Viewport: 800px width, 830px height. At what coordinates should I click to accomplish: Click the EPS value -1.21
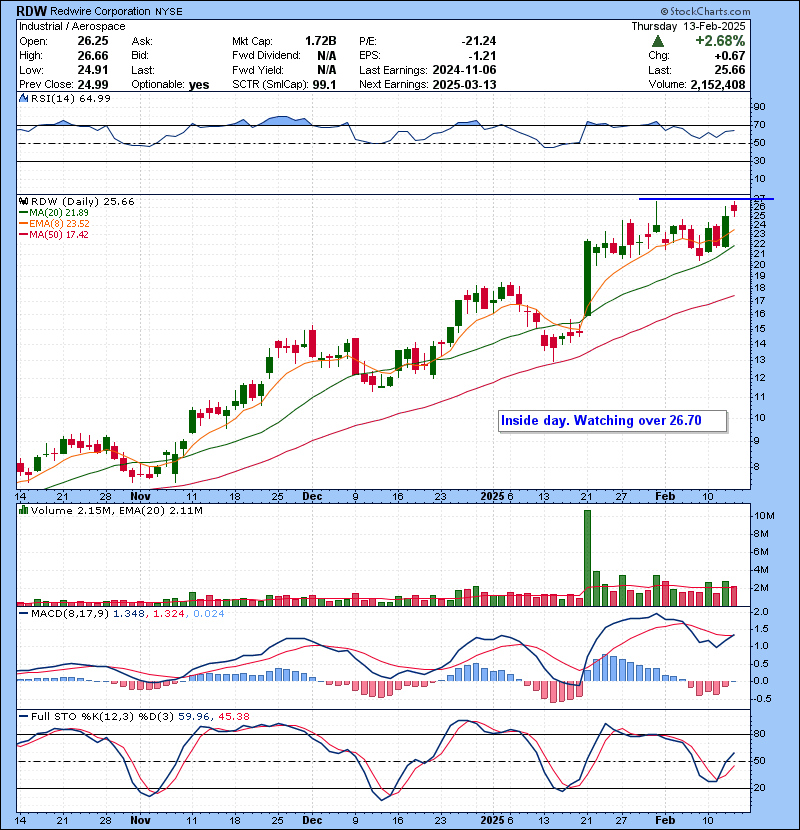482,56
